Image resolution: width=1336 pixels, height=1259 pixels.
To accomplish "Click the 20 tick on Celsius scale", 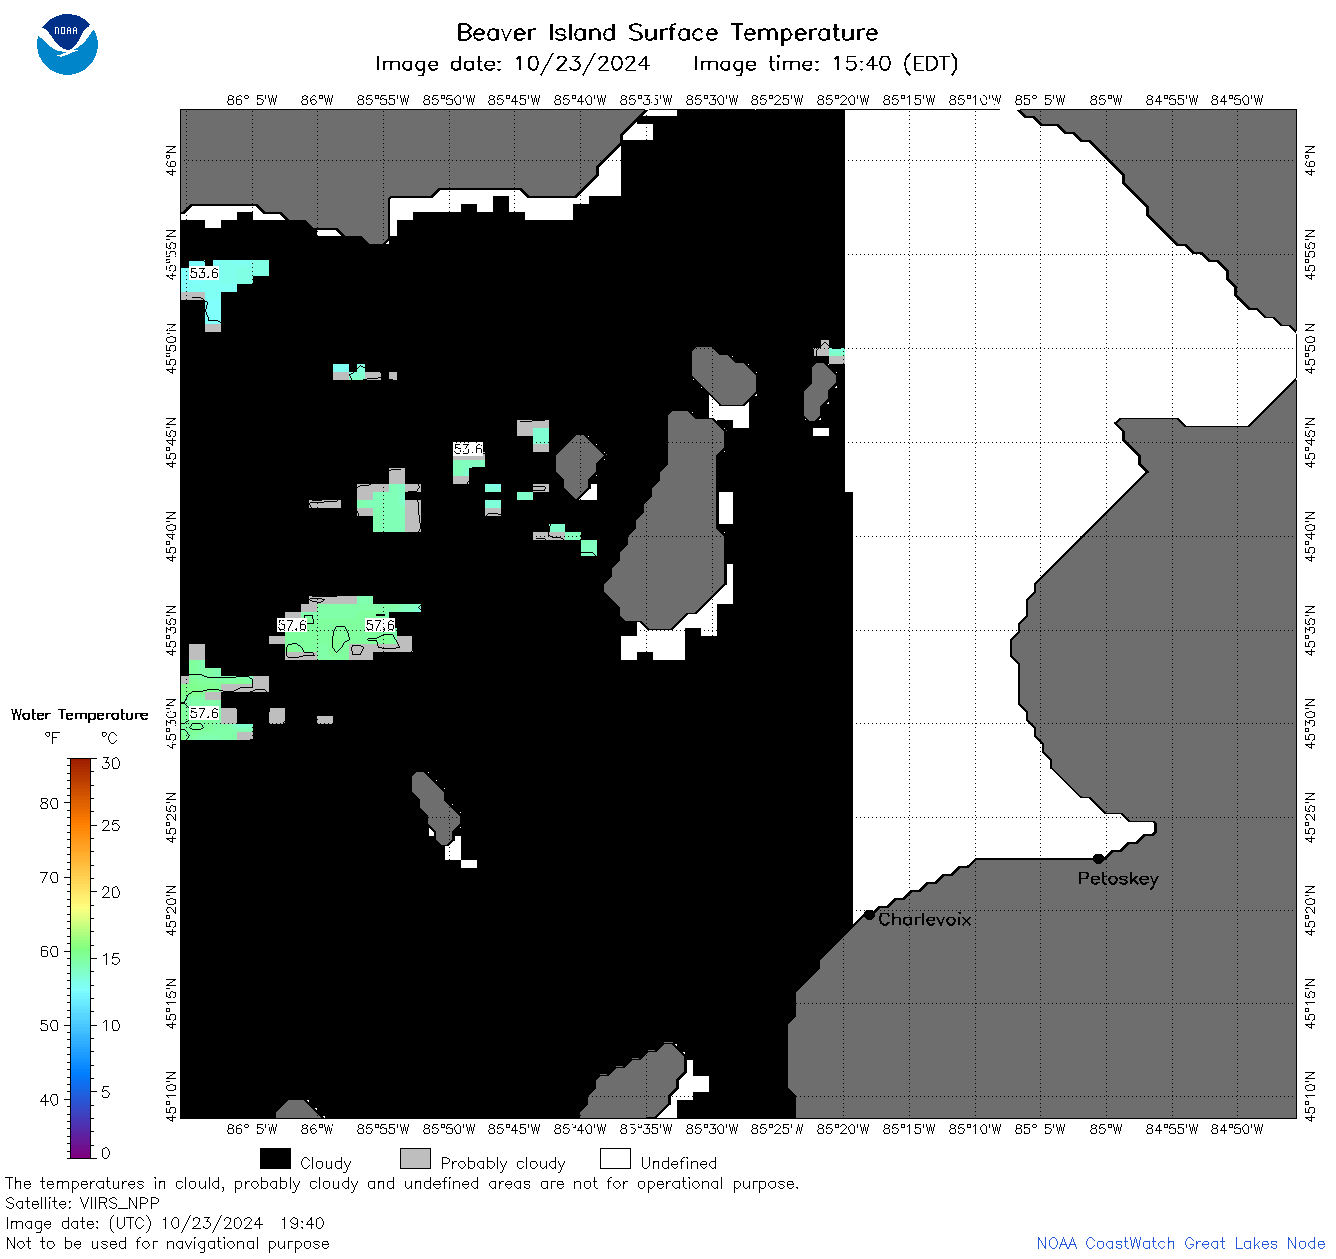I will tap(111, 892).
